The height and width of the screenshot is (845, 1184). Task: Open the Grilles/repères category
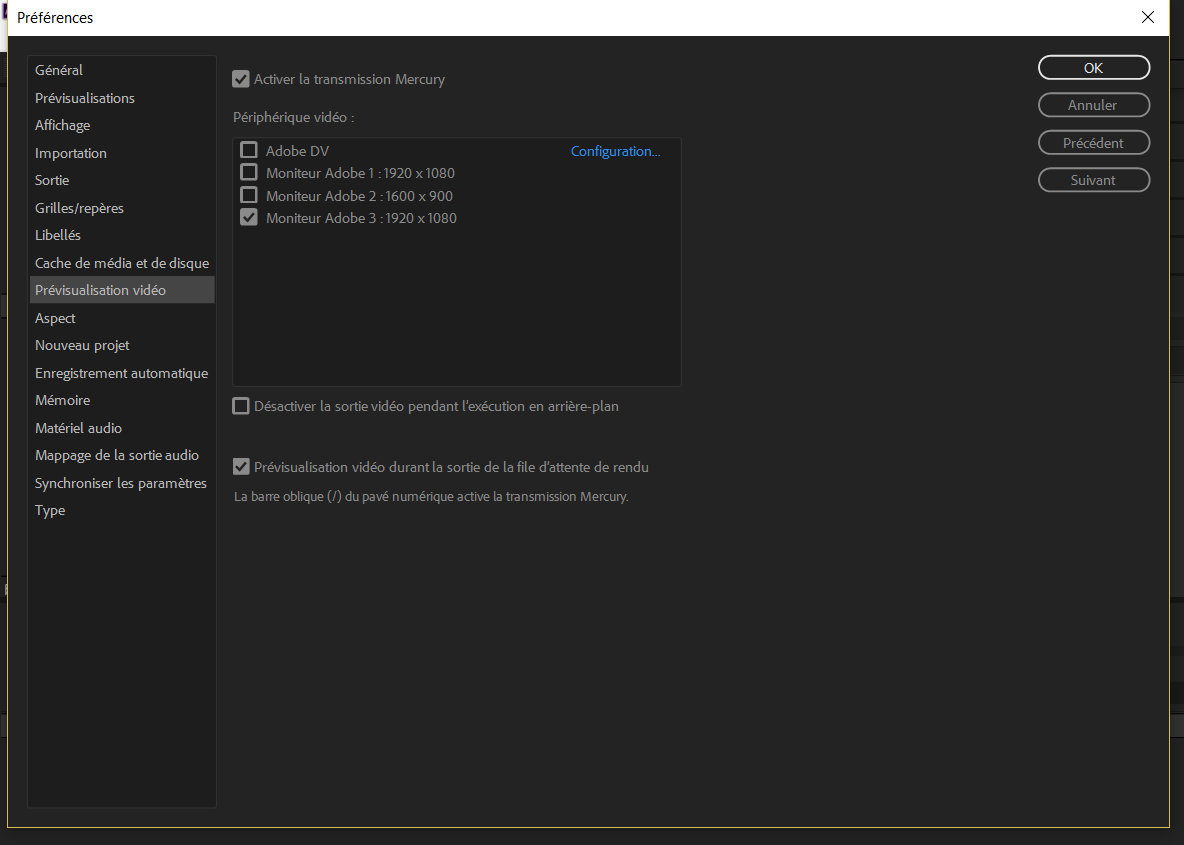(x=122, y=208)
